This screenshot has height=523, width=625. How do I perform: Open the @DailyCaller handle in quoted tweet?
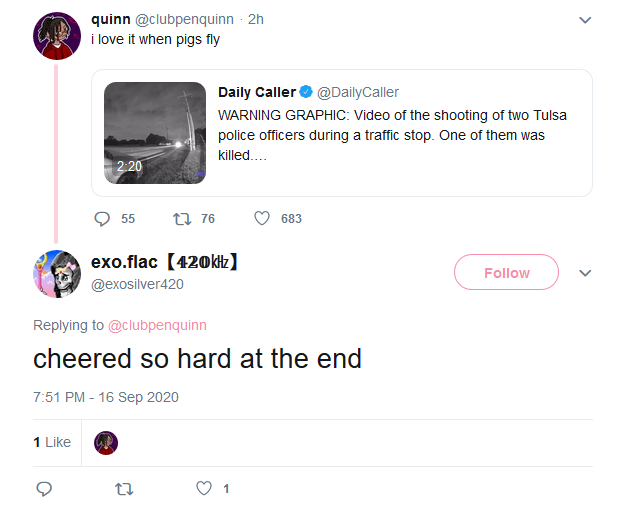(357, 93)
